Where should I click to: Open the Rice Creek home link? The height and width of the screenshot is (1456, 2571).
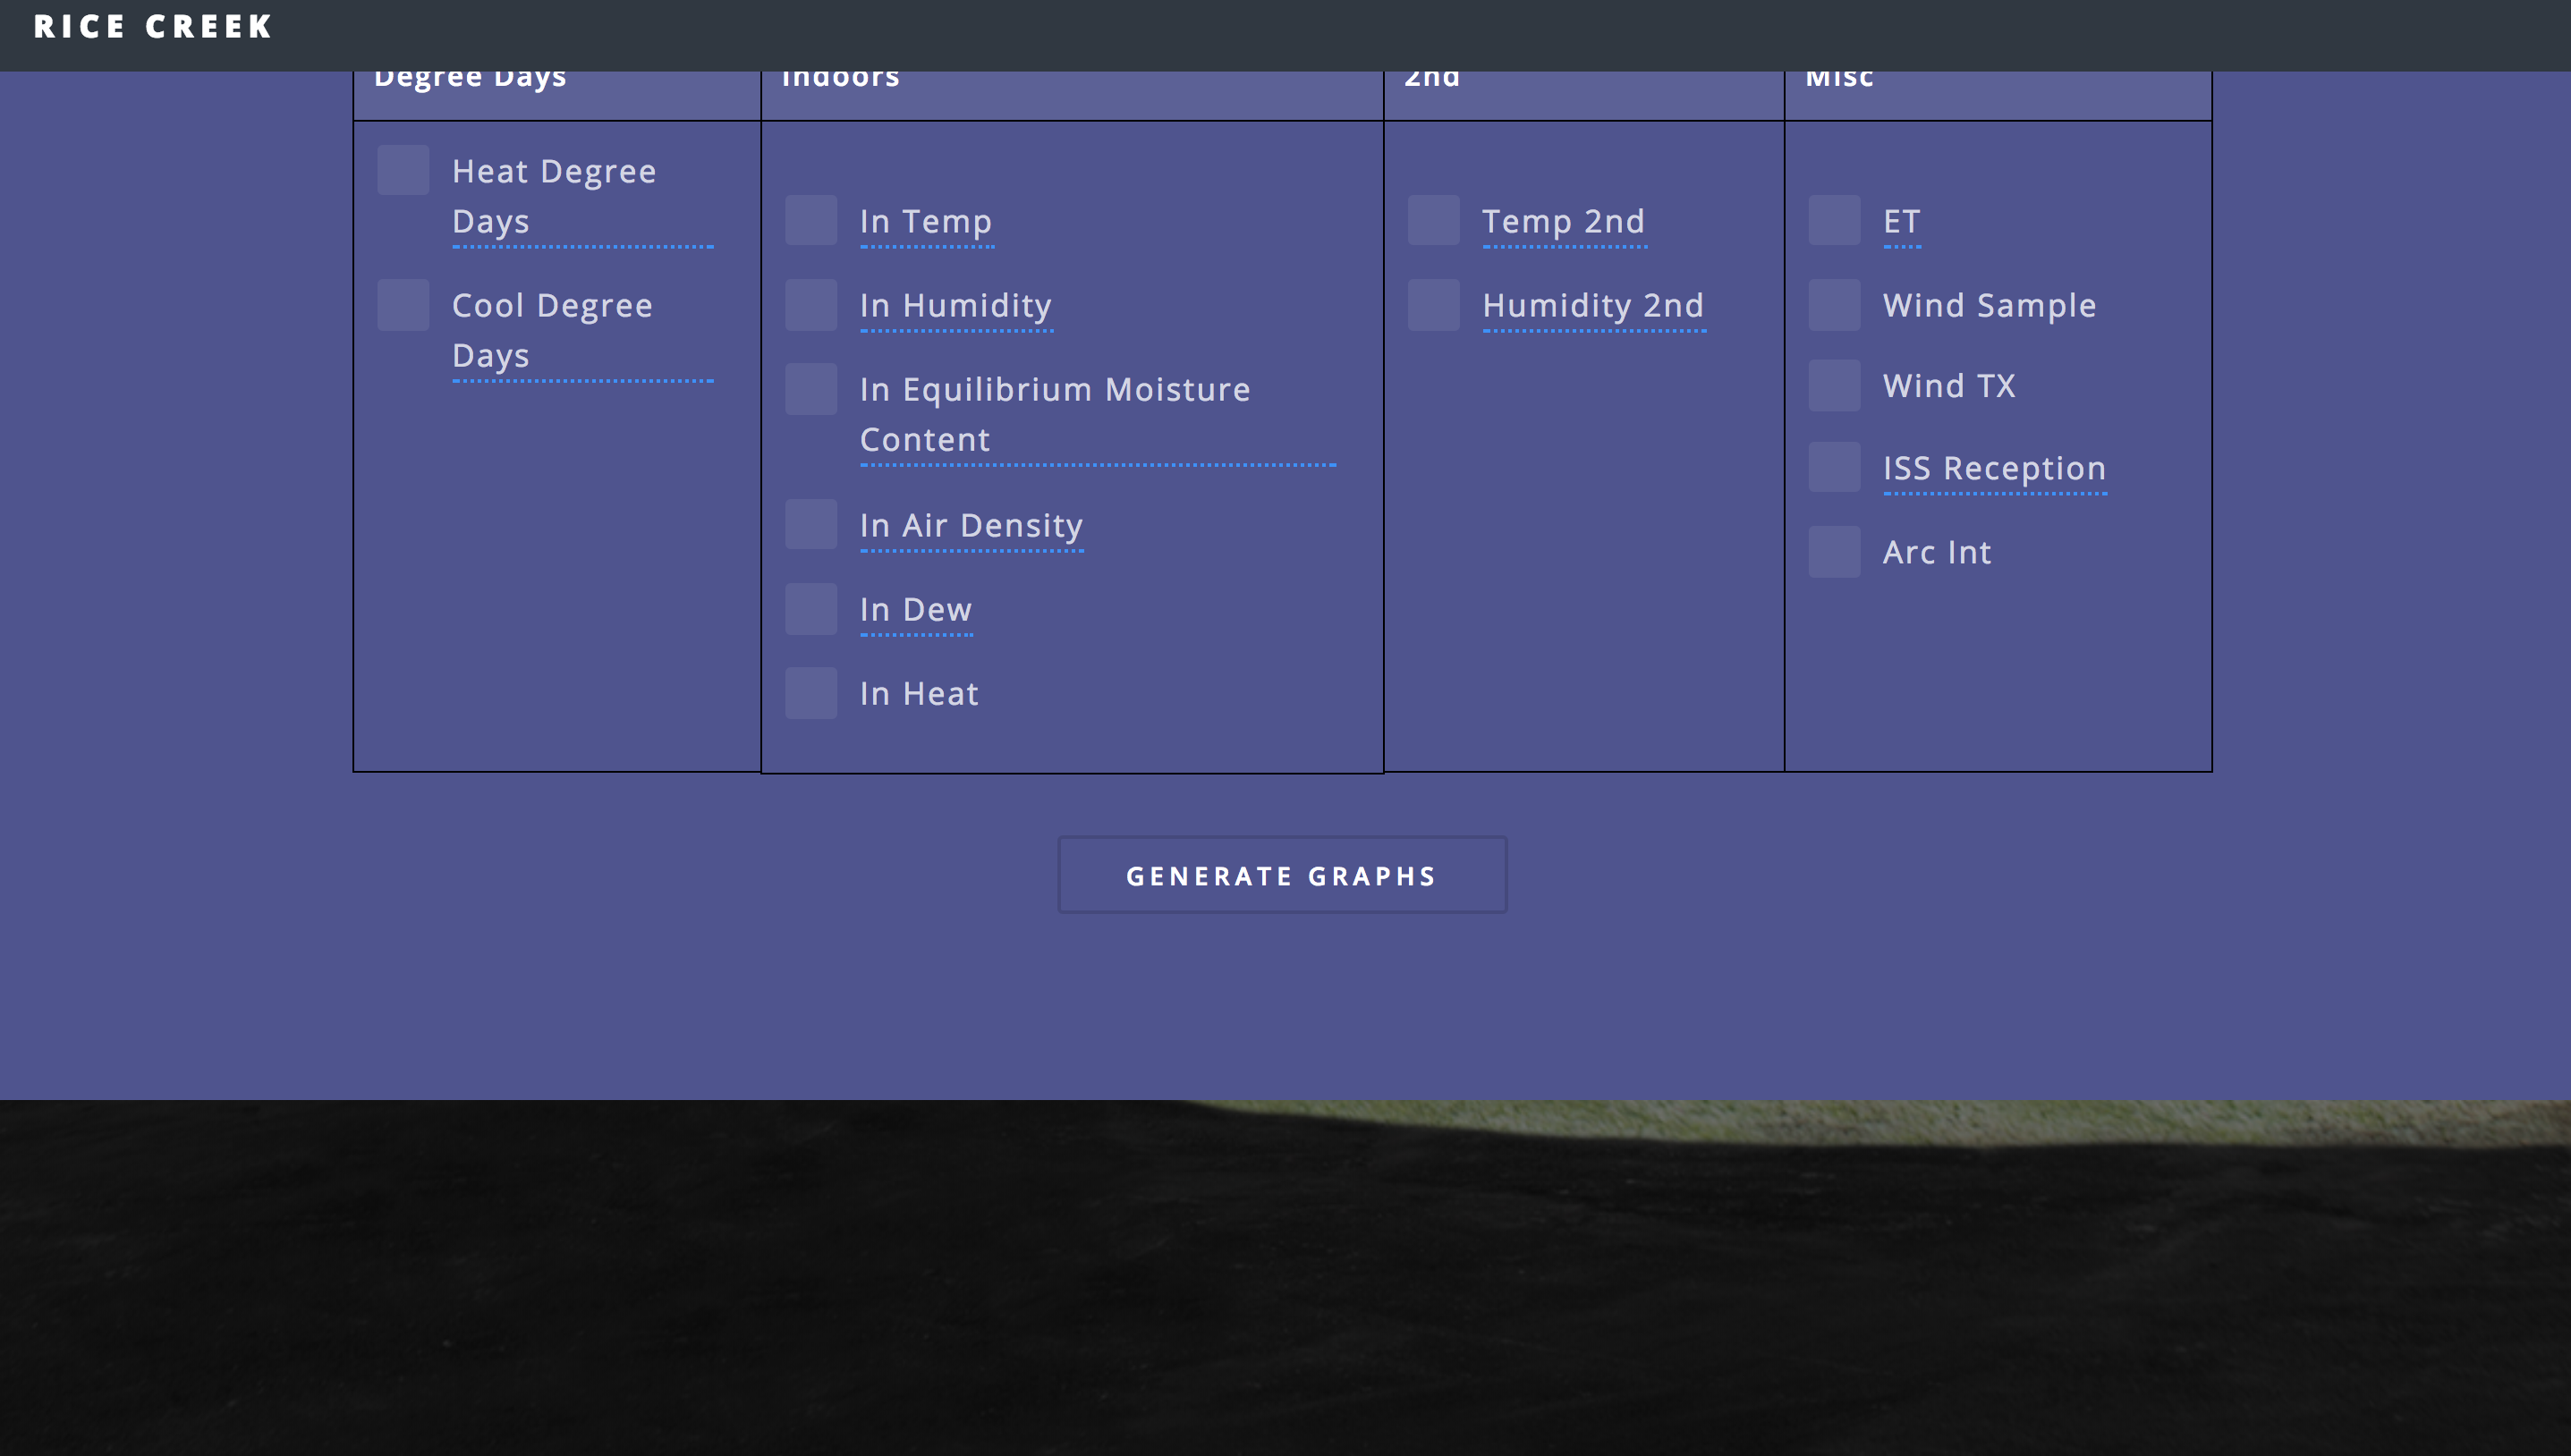[x=153, y=27]
